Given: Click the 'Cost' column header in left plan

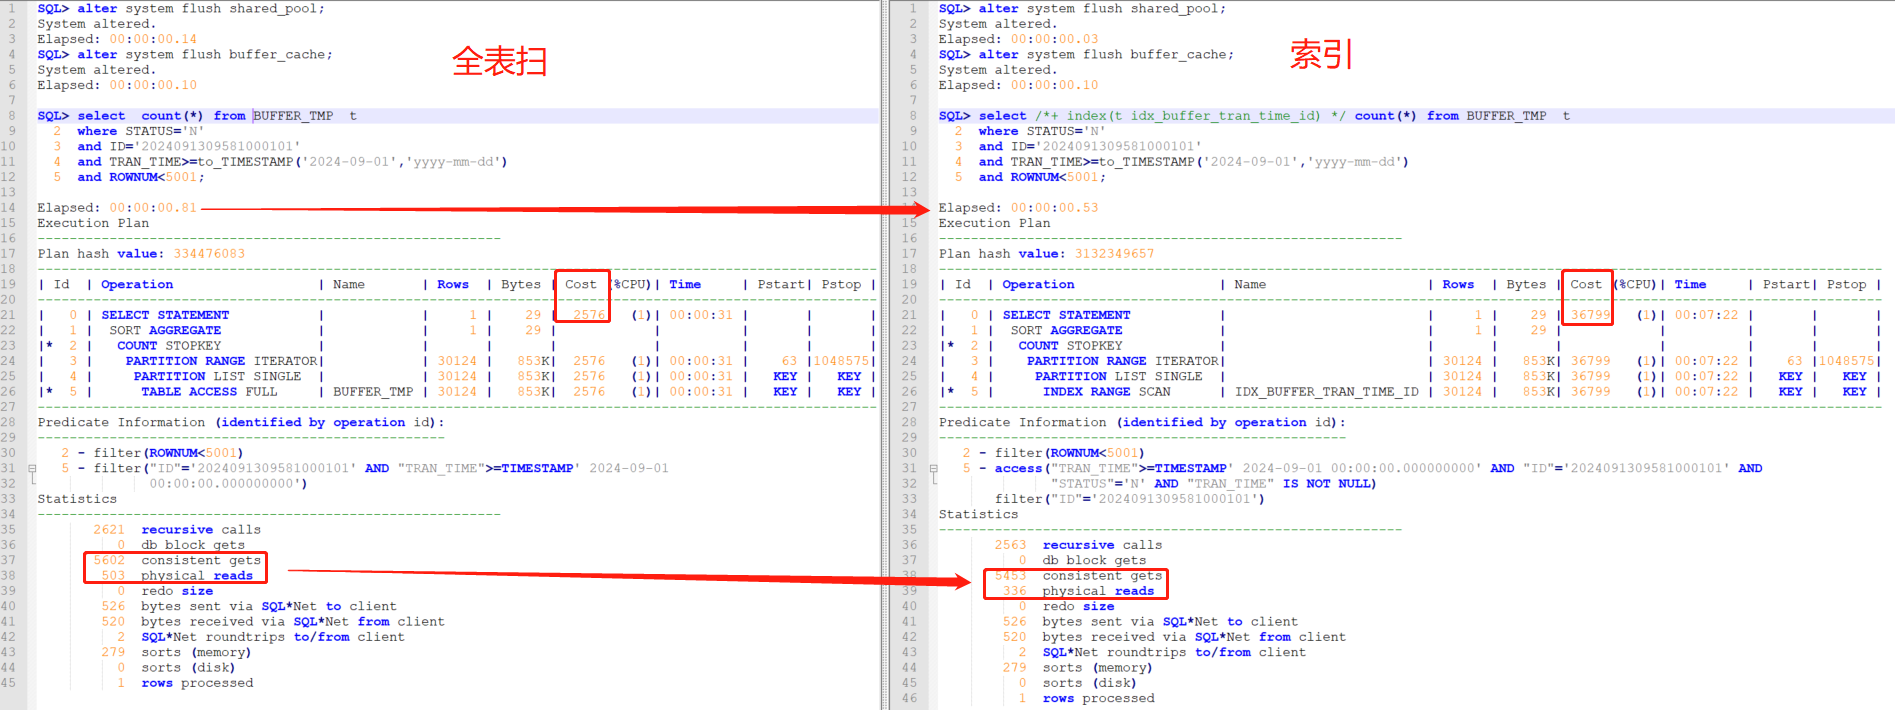Looking at the screenshot, I should 581,285.
